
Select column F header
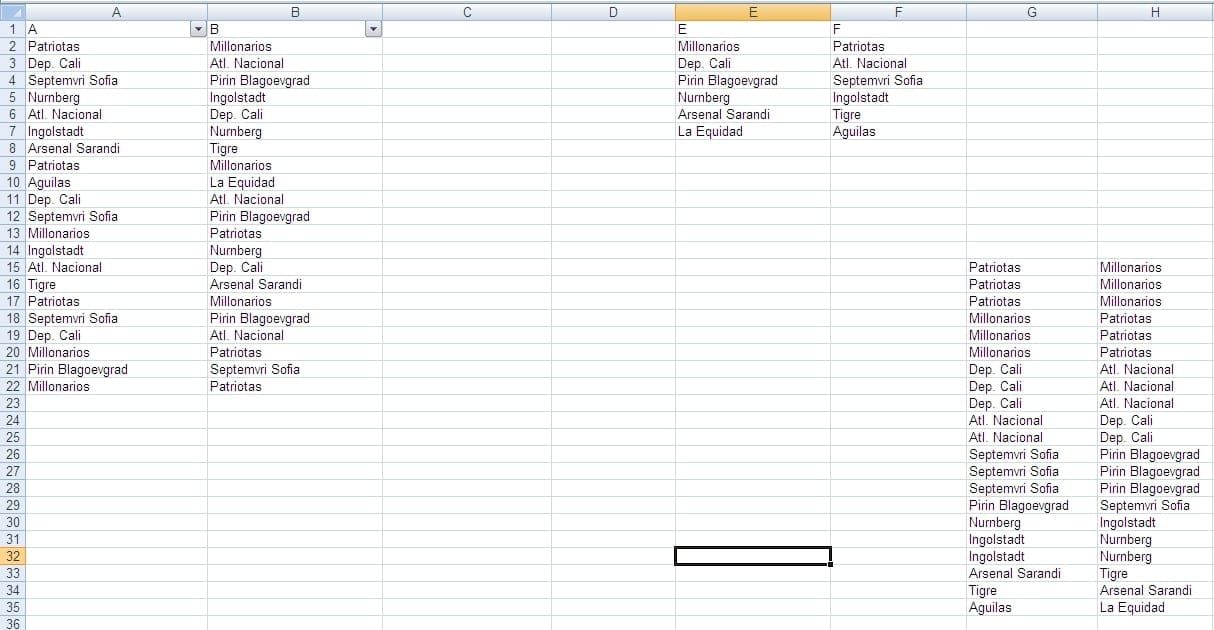(x=898, y=12)
